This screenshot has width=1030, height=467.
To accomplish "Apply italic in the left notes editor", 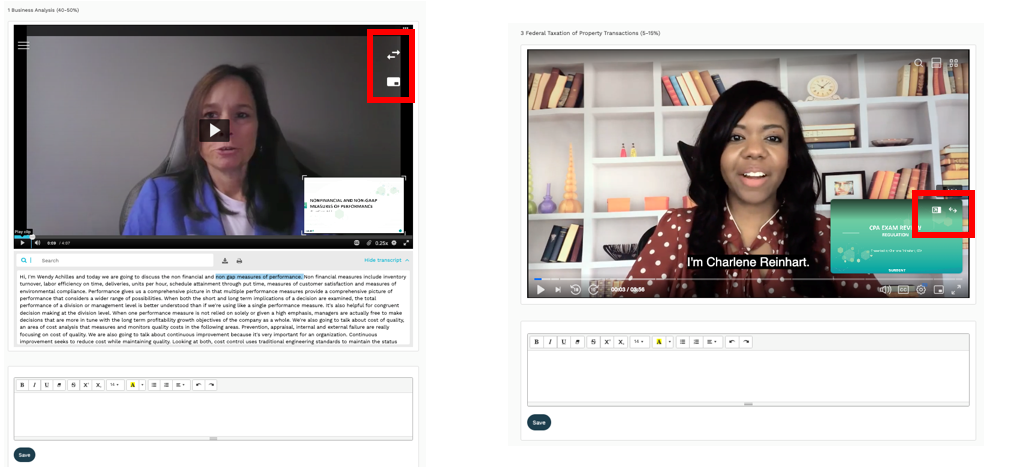I will pyautogui.click(x=34, y=385).
